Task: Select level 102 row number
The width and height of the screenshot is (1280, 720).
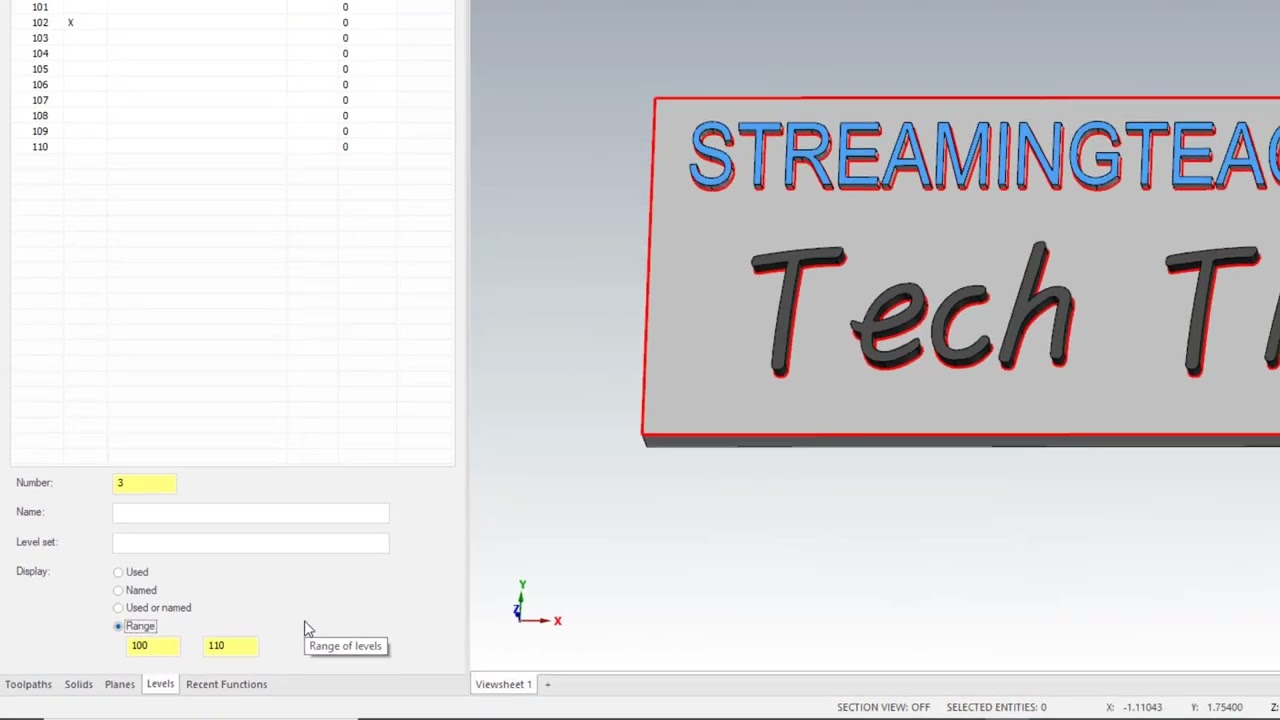Action: tap(40, 22)
